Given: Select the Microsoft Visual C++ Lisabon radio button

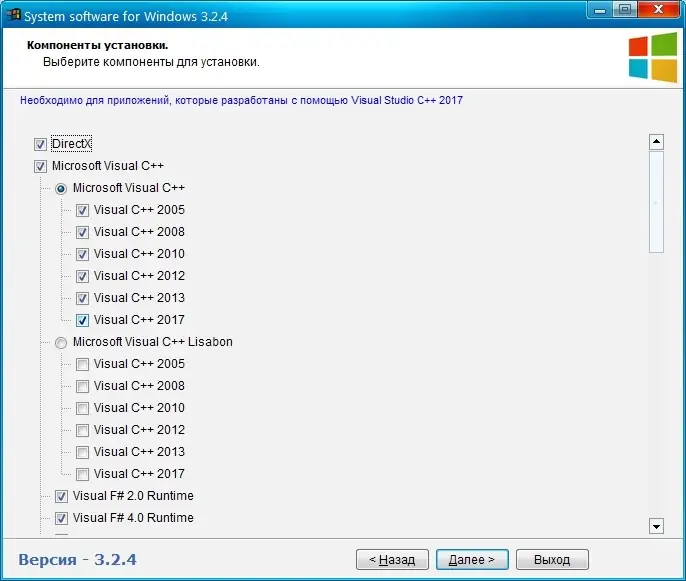Looking at the screenshot, I should pos(61,343).
